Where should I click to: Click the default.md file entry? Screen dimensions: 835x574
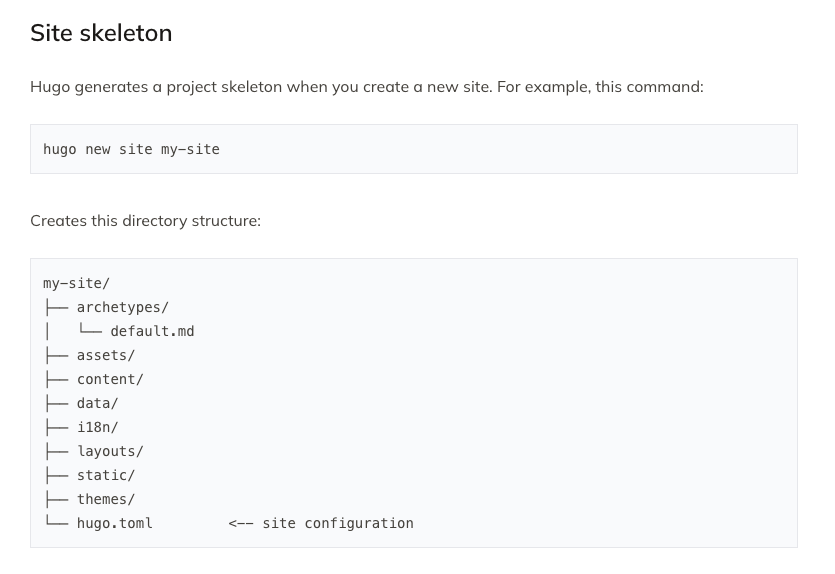tap(152, 331)
